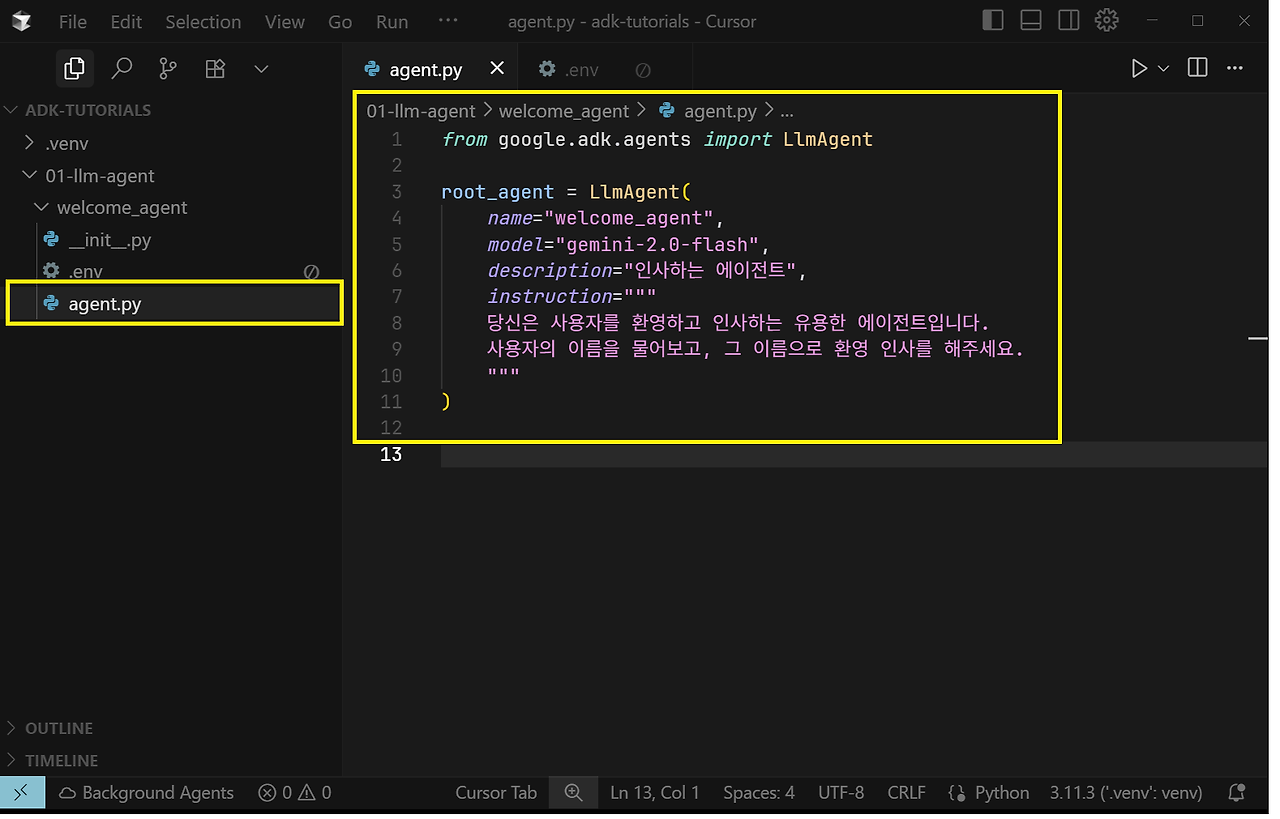Place cursor in empty line 13

click(853, 454)
